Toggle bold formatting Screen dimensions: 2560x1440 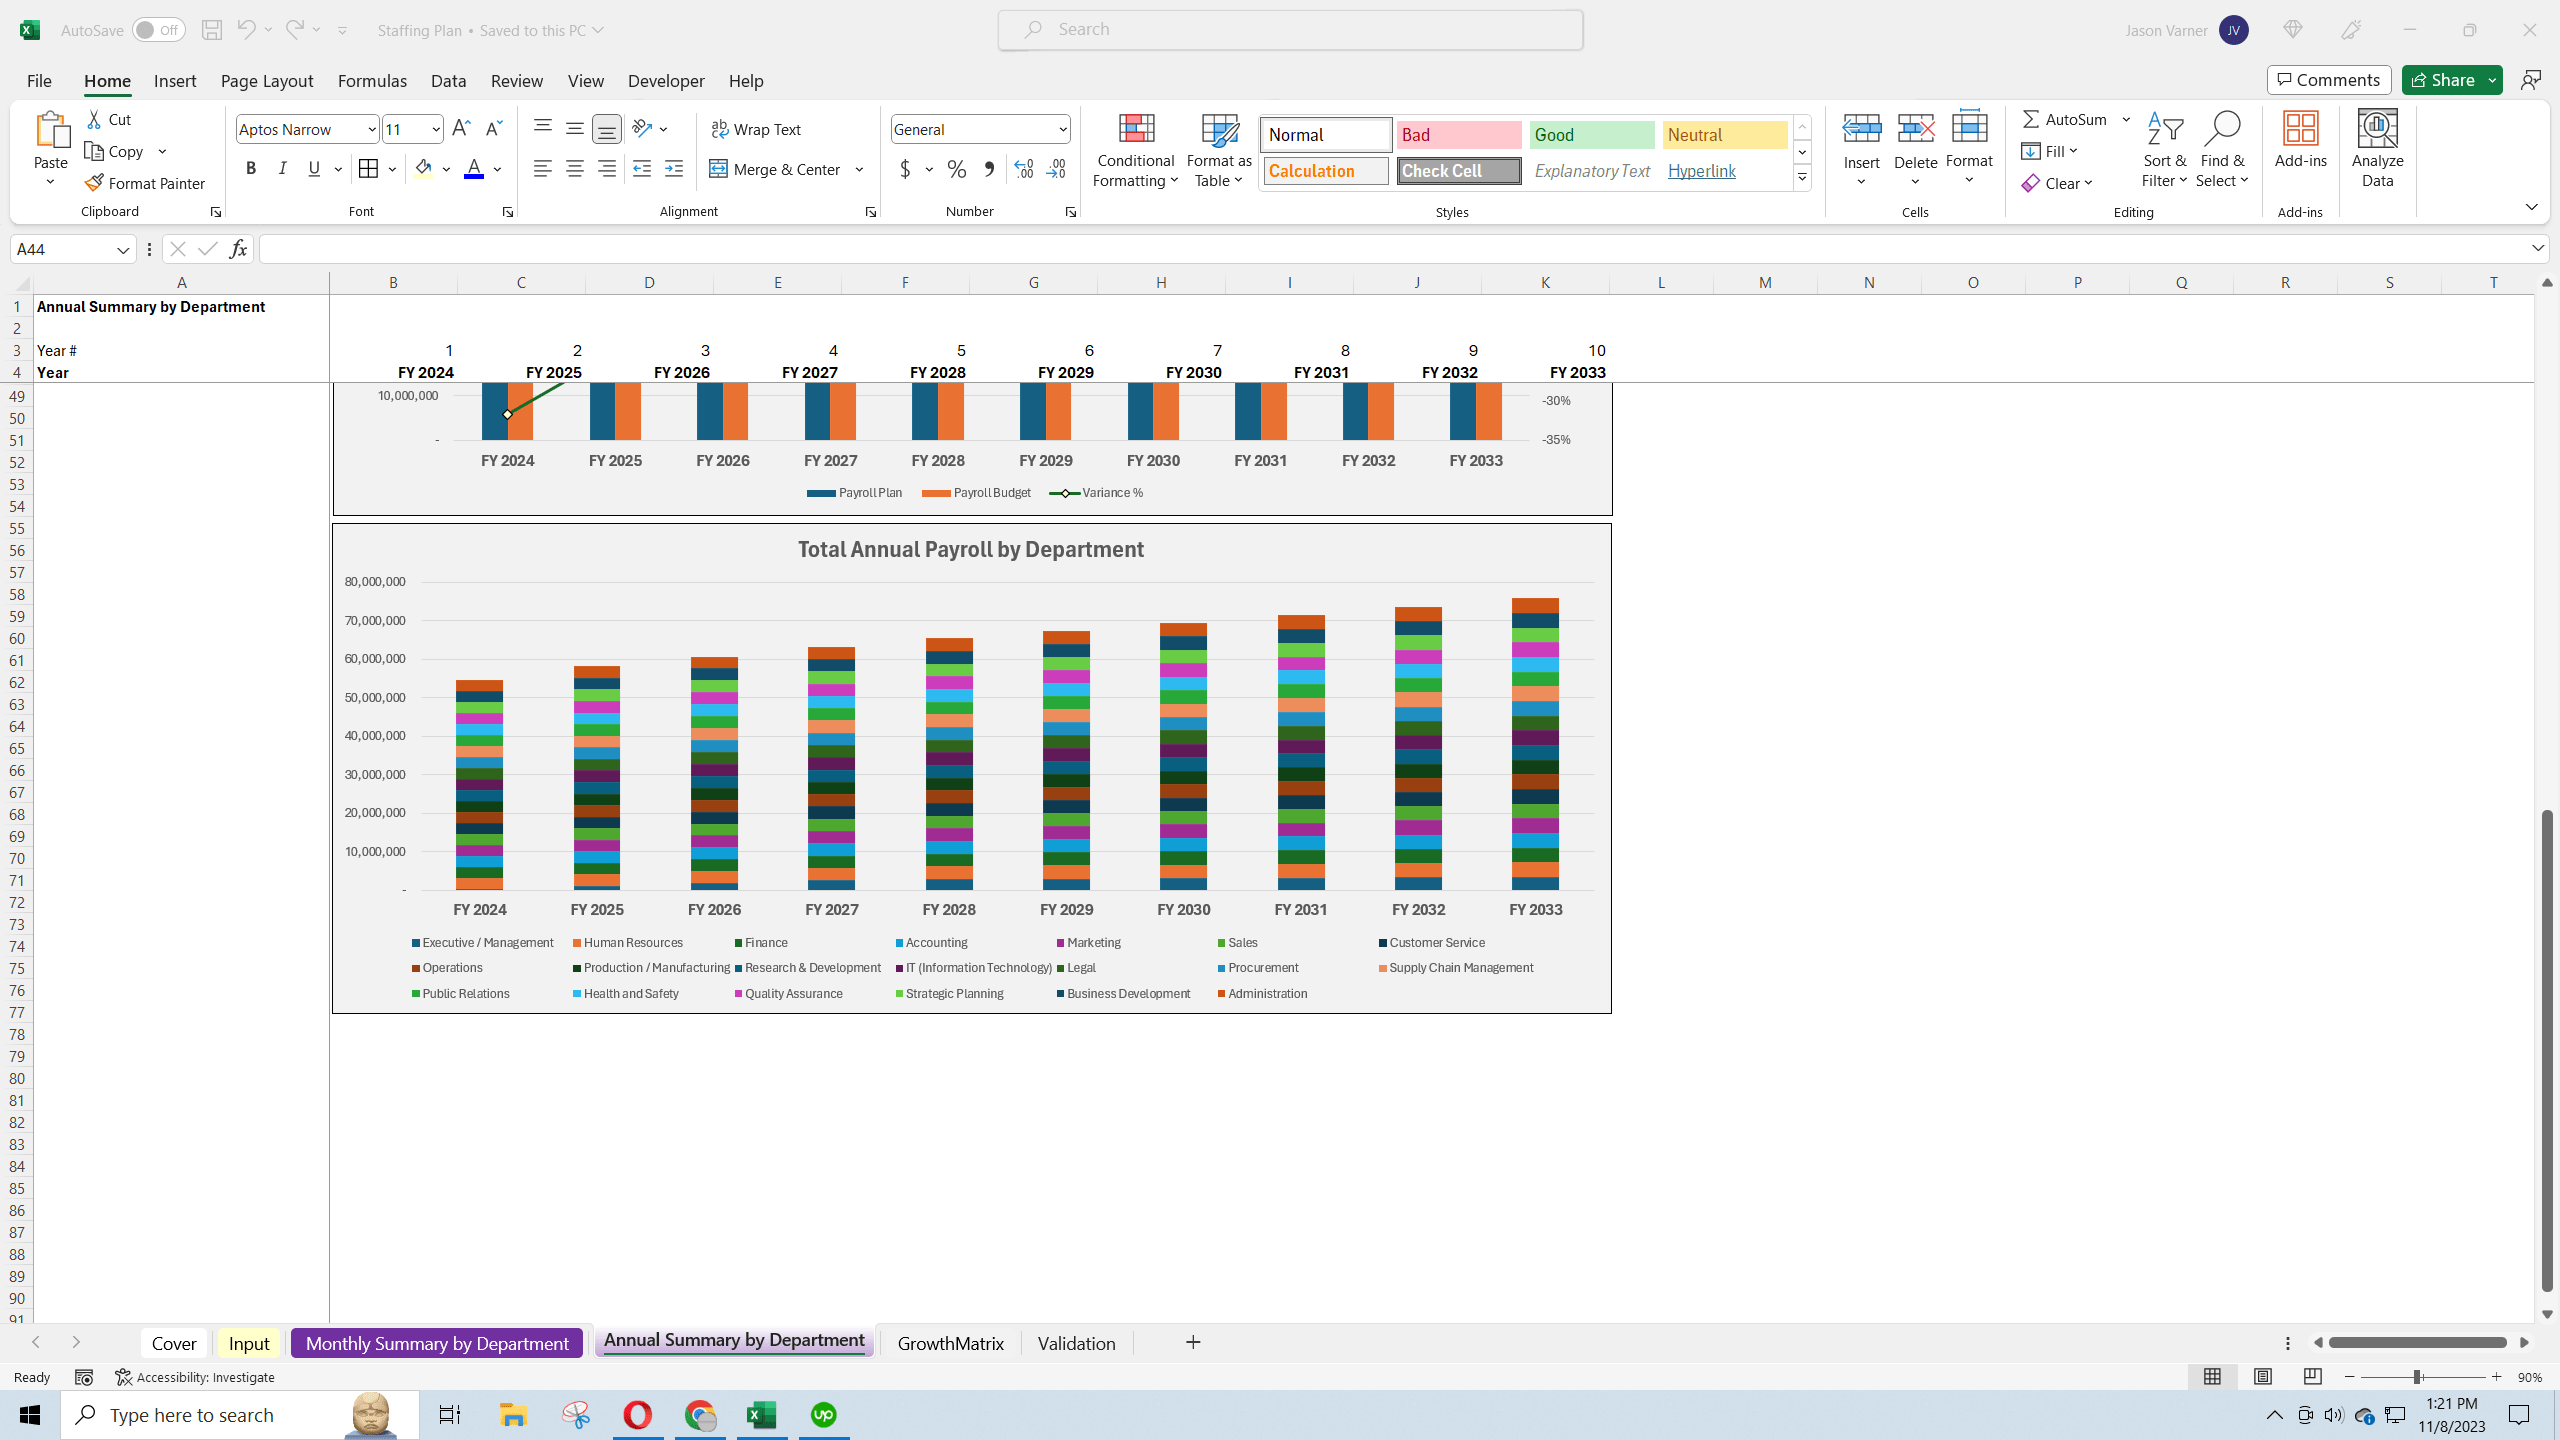[251, 168]
